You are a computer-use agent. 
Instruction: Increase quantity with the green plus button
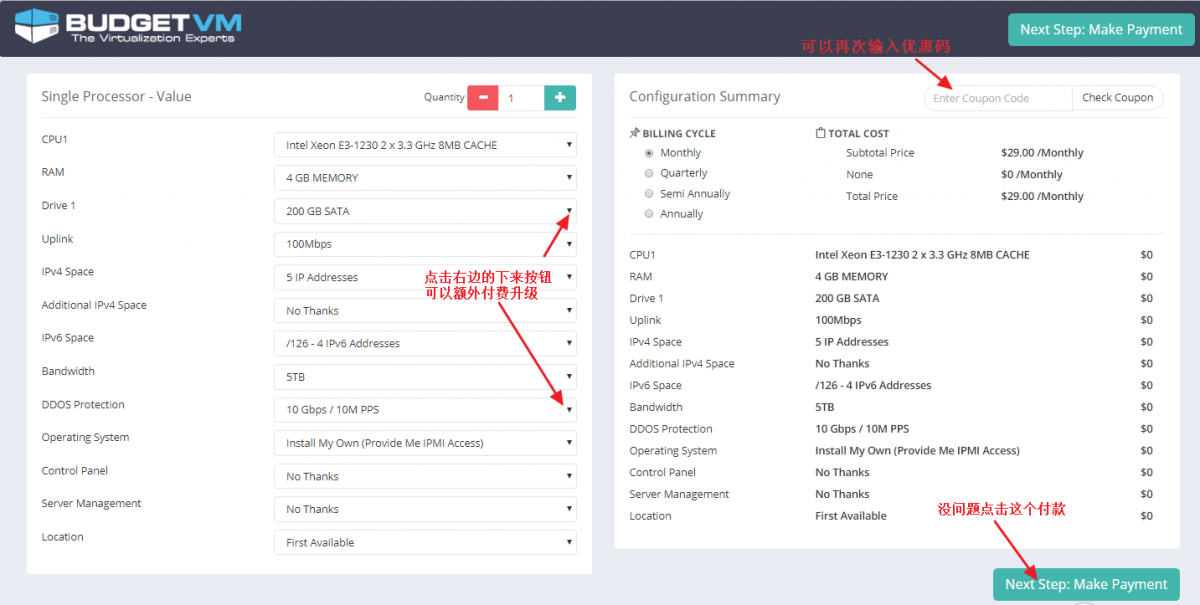click(559, 97)
